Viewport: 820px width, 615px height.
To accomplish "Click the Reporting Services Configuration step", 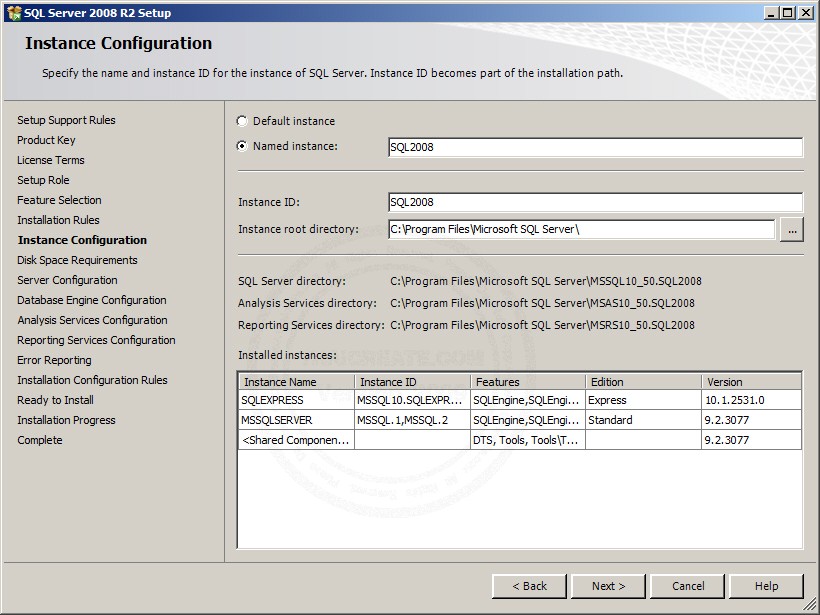I will pos(96,340).
